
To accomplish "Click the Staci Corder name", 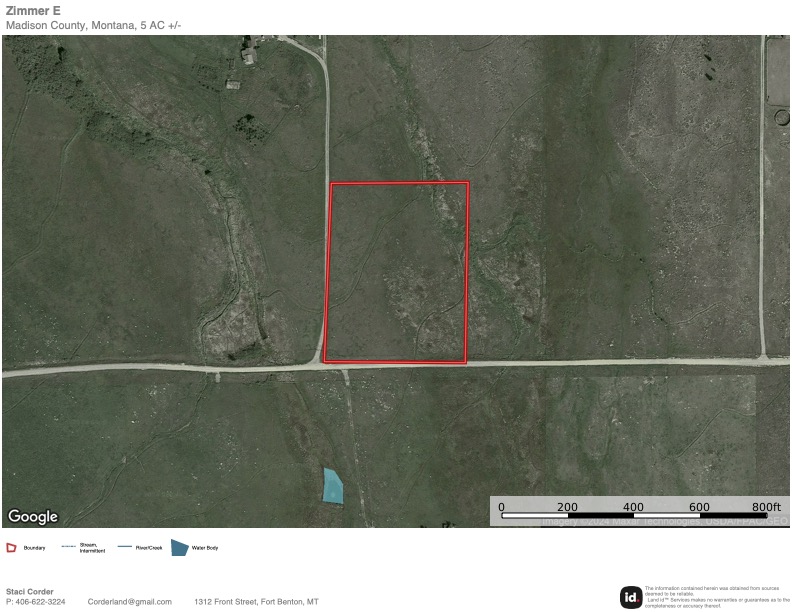I will (x=30, y=591).
